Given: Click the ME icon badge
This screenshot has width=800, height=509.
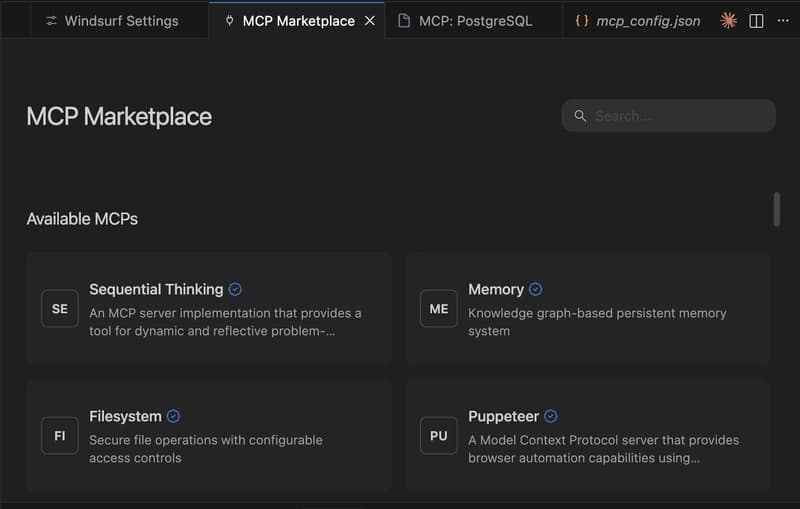Looking at the screenshot, I should (x=439, y=309).
